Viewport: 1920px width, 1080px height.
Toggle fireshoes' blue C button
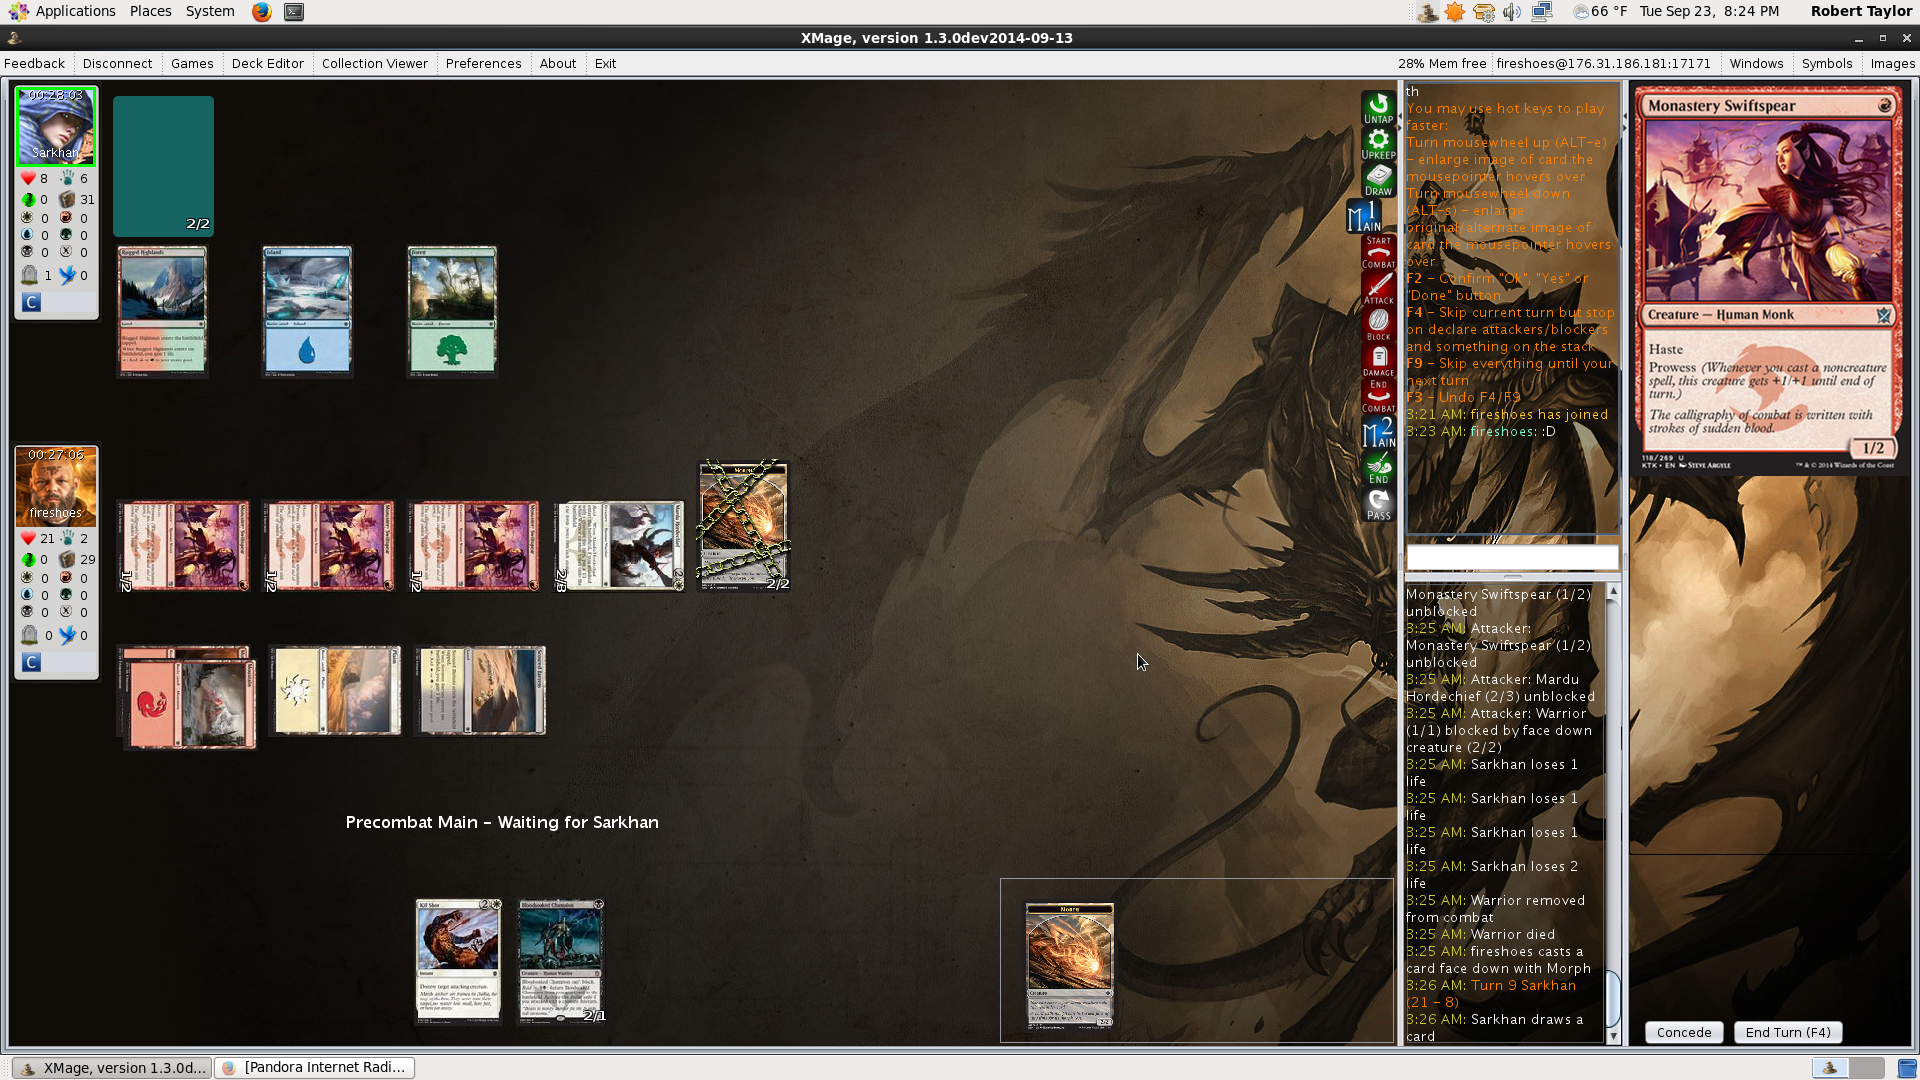(x=31, y=662)
